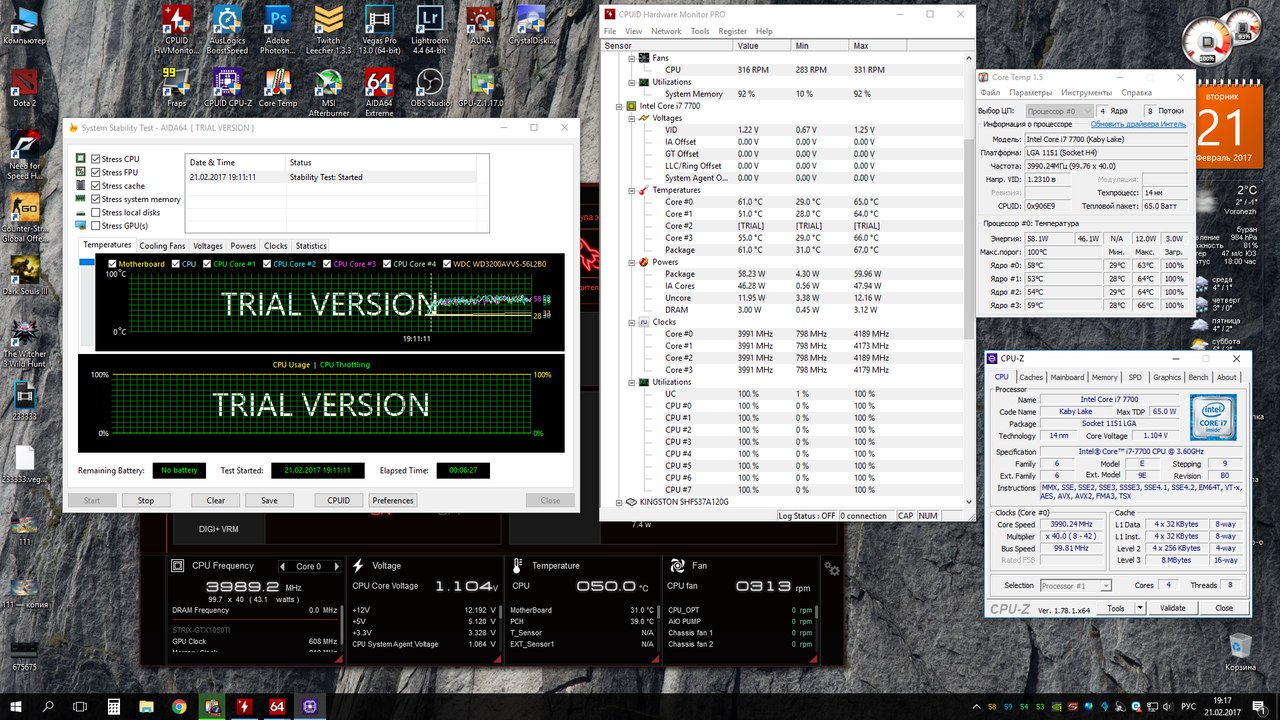1280x720 pixels.
Task: Open the Tools dropdown arrow in CPU-Z
Action: [1138, 608]
